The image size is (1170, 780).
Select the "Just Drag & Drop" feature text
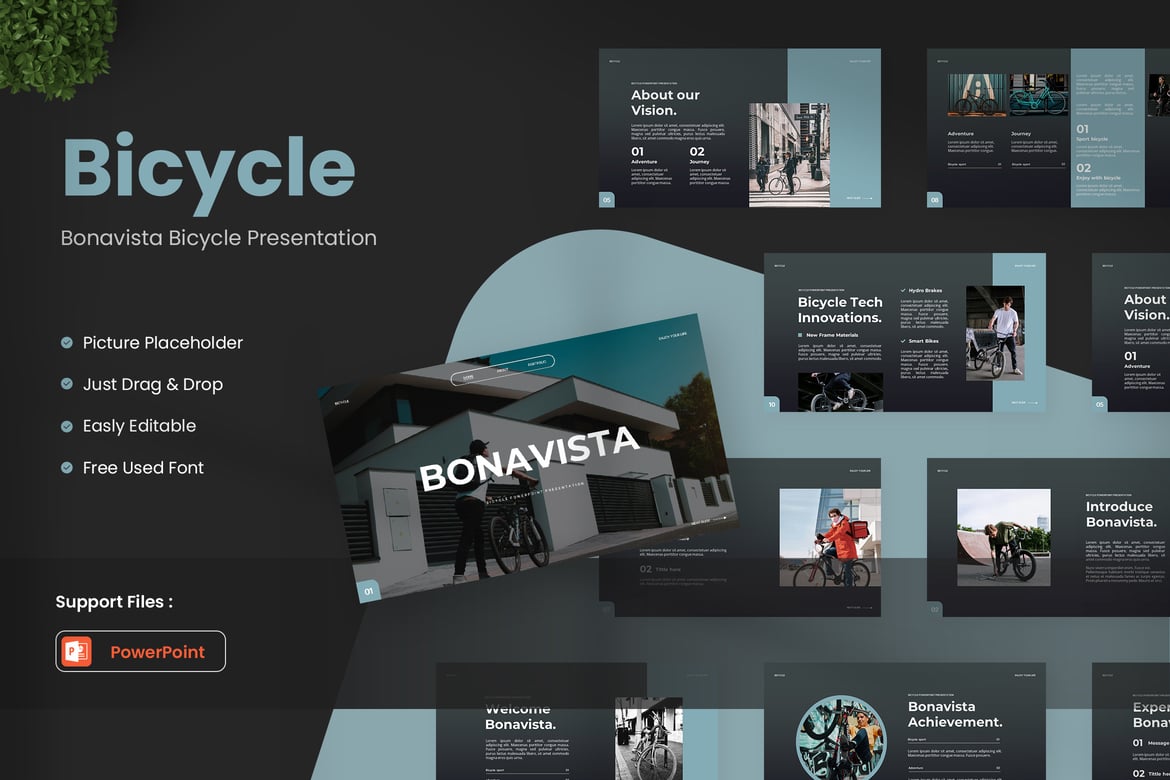tap(153, 384)
